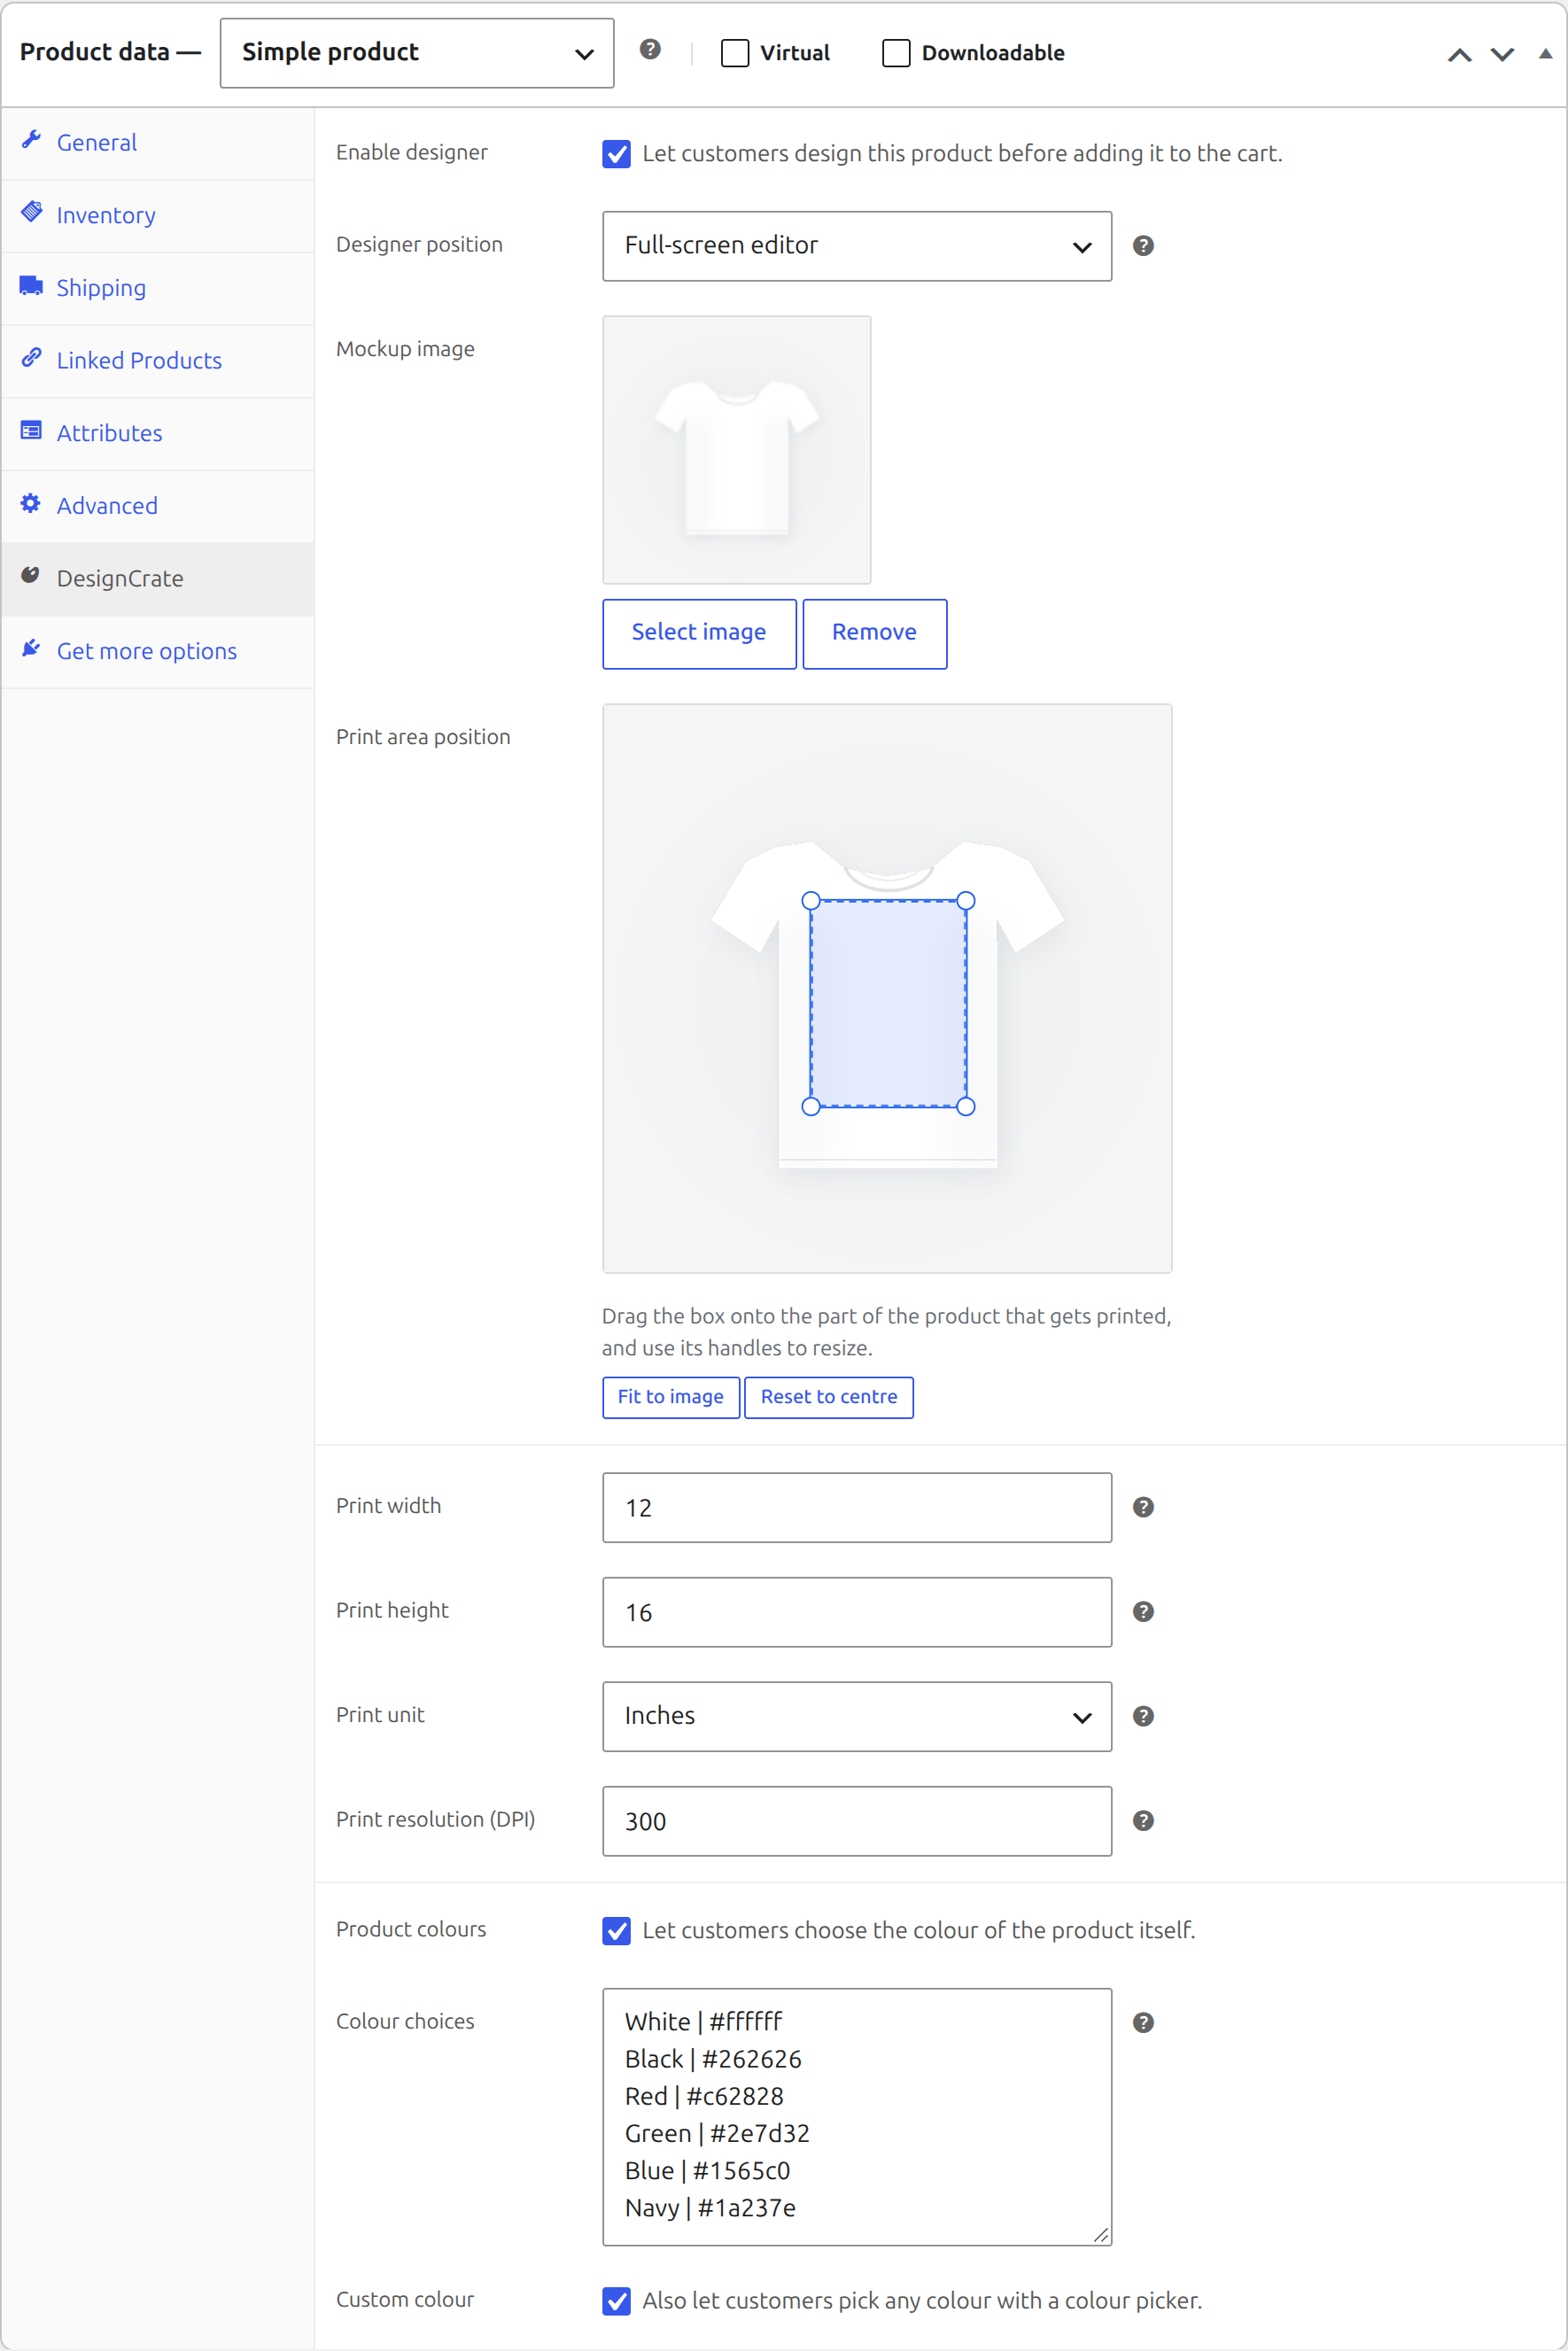The height and width of the screenshot is (2351, 1568).
Task: Open the Linked Products tab
Action: point(158,361)
